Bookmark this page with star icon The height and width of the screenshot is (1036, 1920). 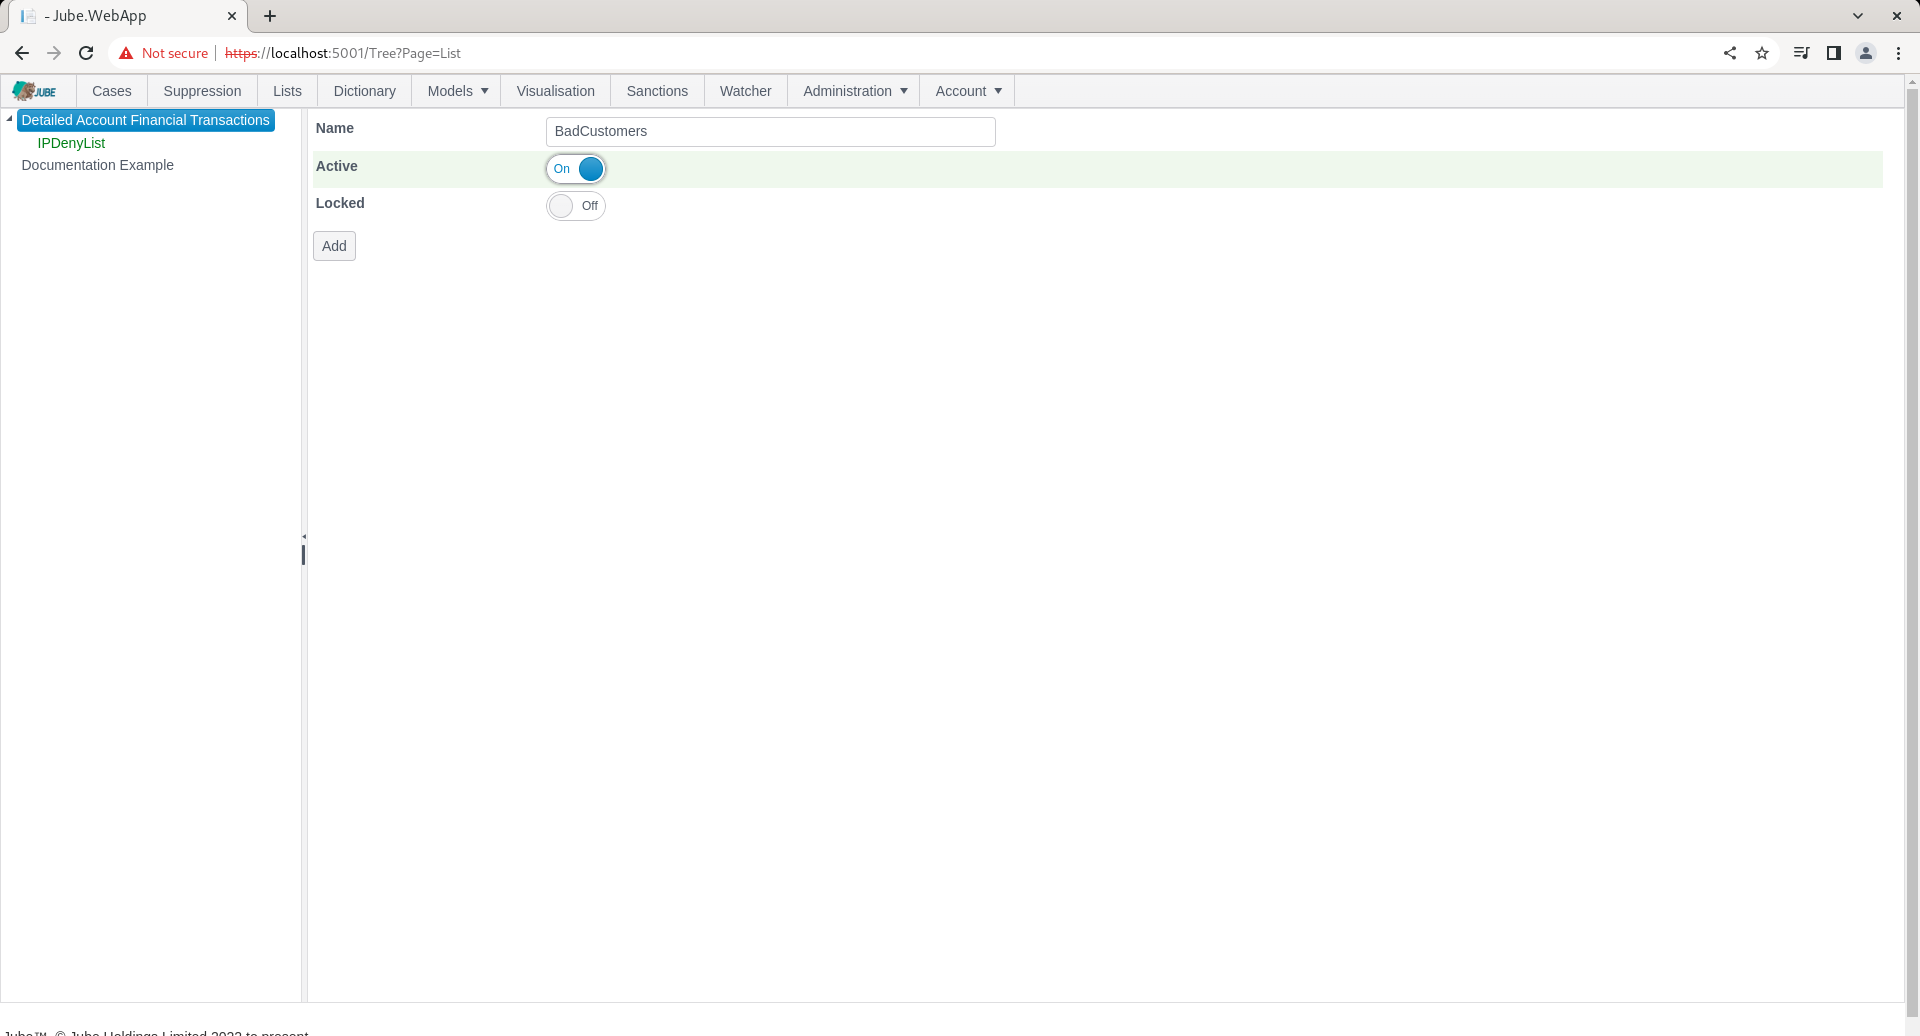click(1762, 53)
